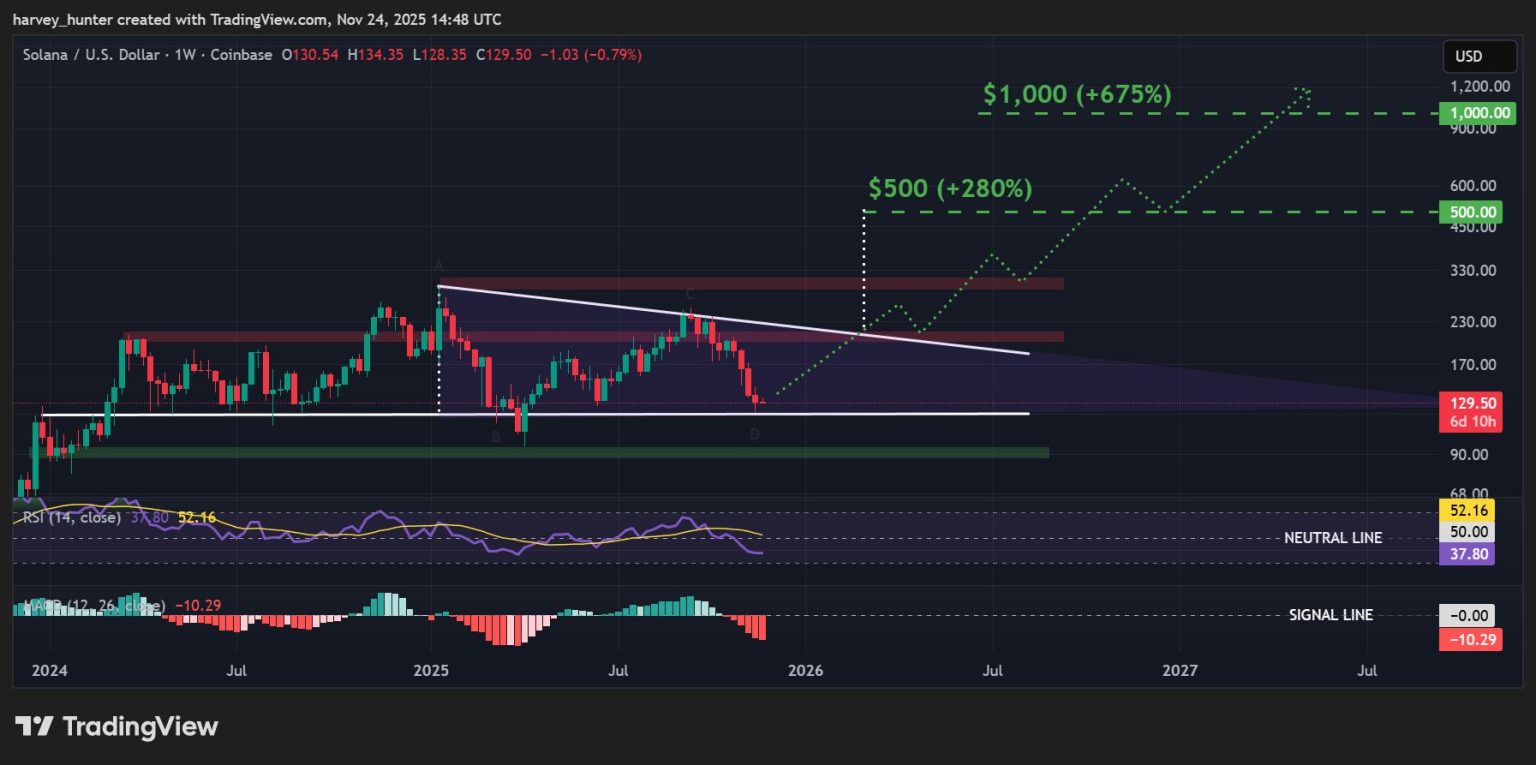
Task: Select the green 500.00 price axis label
Action: tap(1468, 212)
